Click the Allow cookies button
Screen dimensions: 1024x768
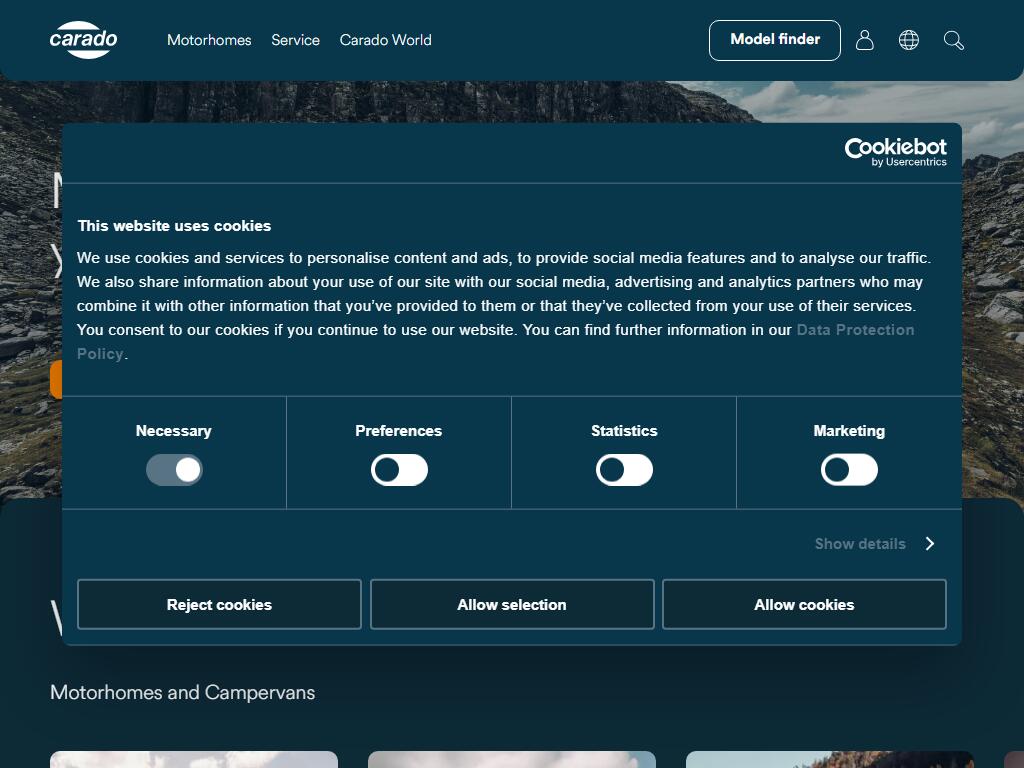click(x=804, y=605)
